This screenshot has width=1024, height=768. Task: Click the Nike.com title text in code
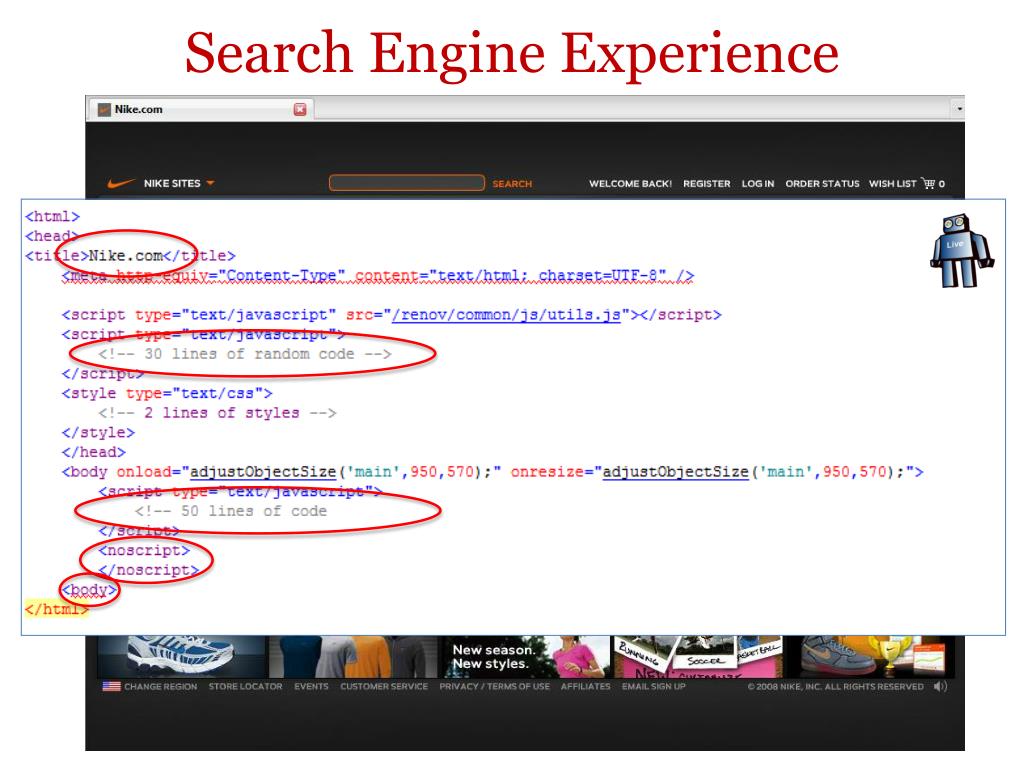coord(125,256)
